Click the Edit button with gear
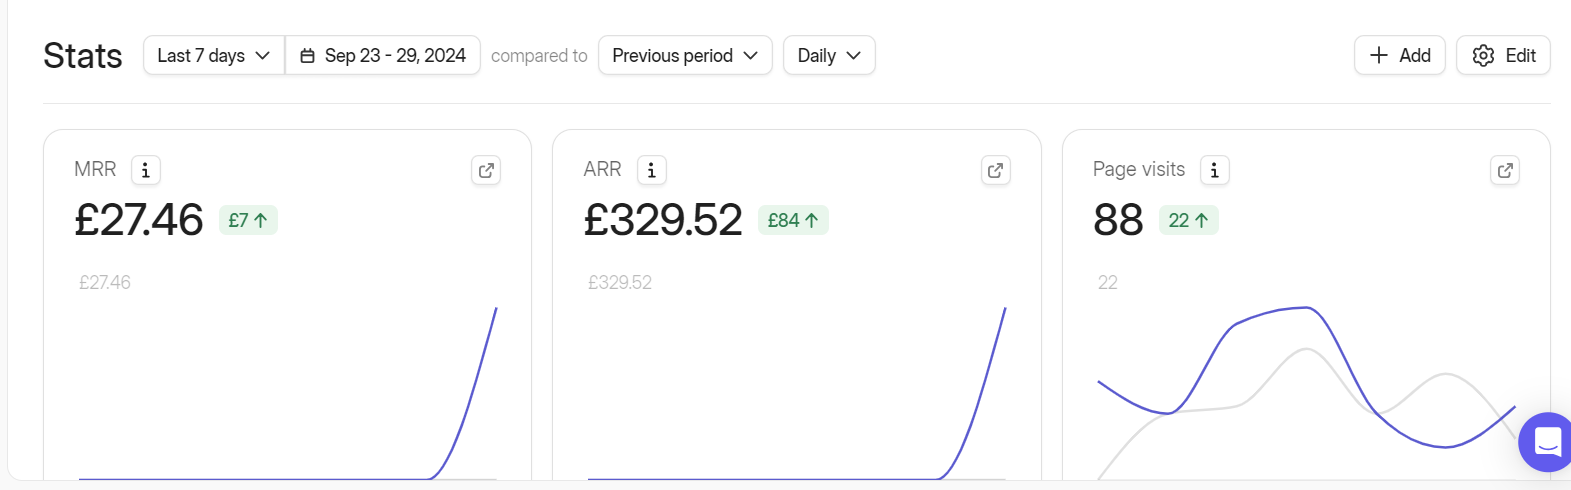Screen dimensions: 1571x490 click(x=1503, y=55)
